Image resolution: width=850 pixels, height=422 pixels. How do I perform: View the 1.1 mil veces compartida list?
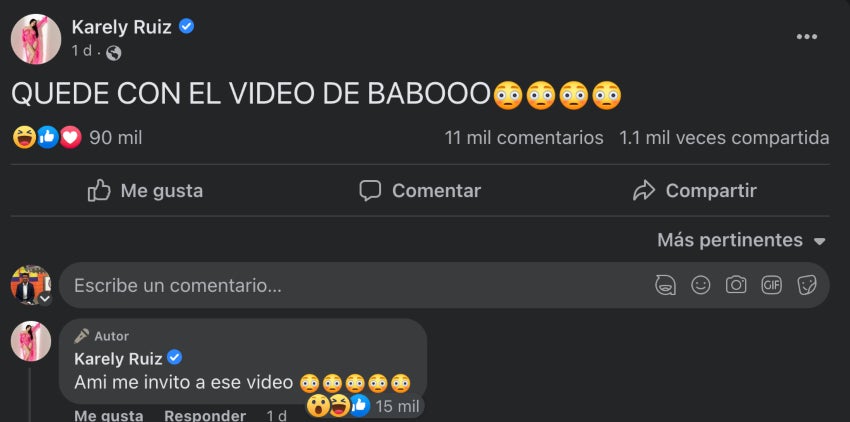click(x=724, y=138)
